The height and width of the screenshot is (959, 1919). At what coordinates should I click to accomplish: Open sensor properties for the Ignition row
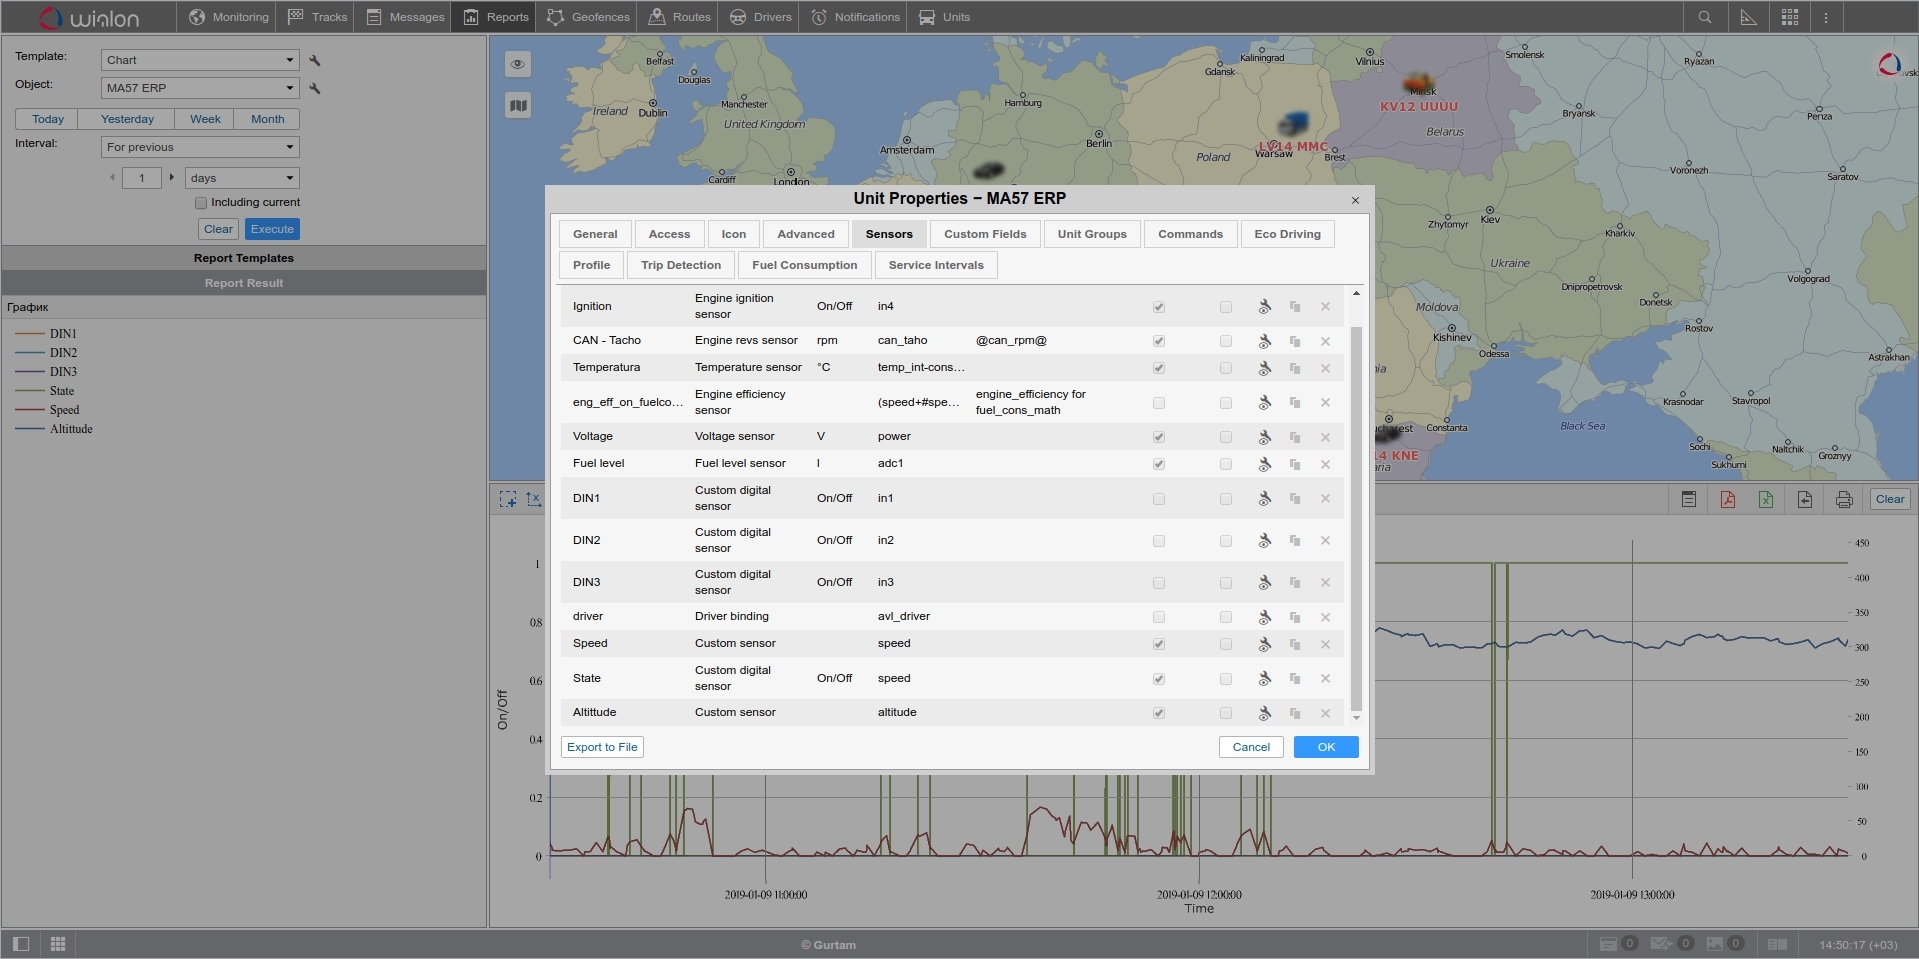tap(1264, 307)
